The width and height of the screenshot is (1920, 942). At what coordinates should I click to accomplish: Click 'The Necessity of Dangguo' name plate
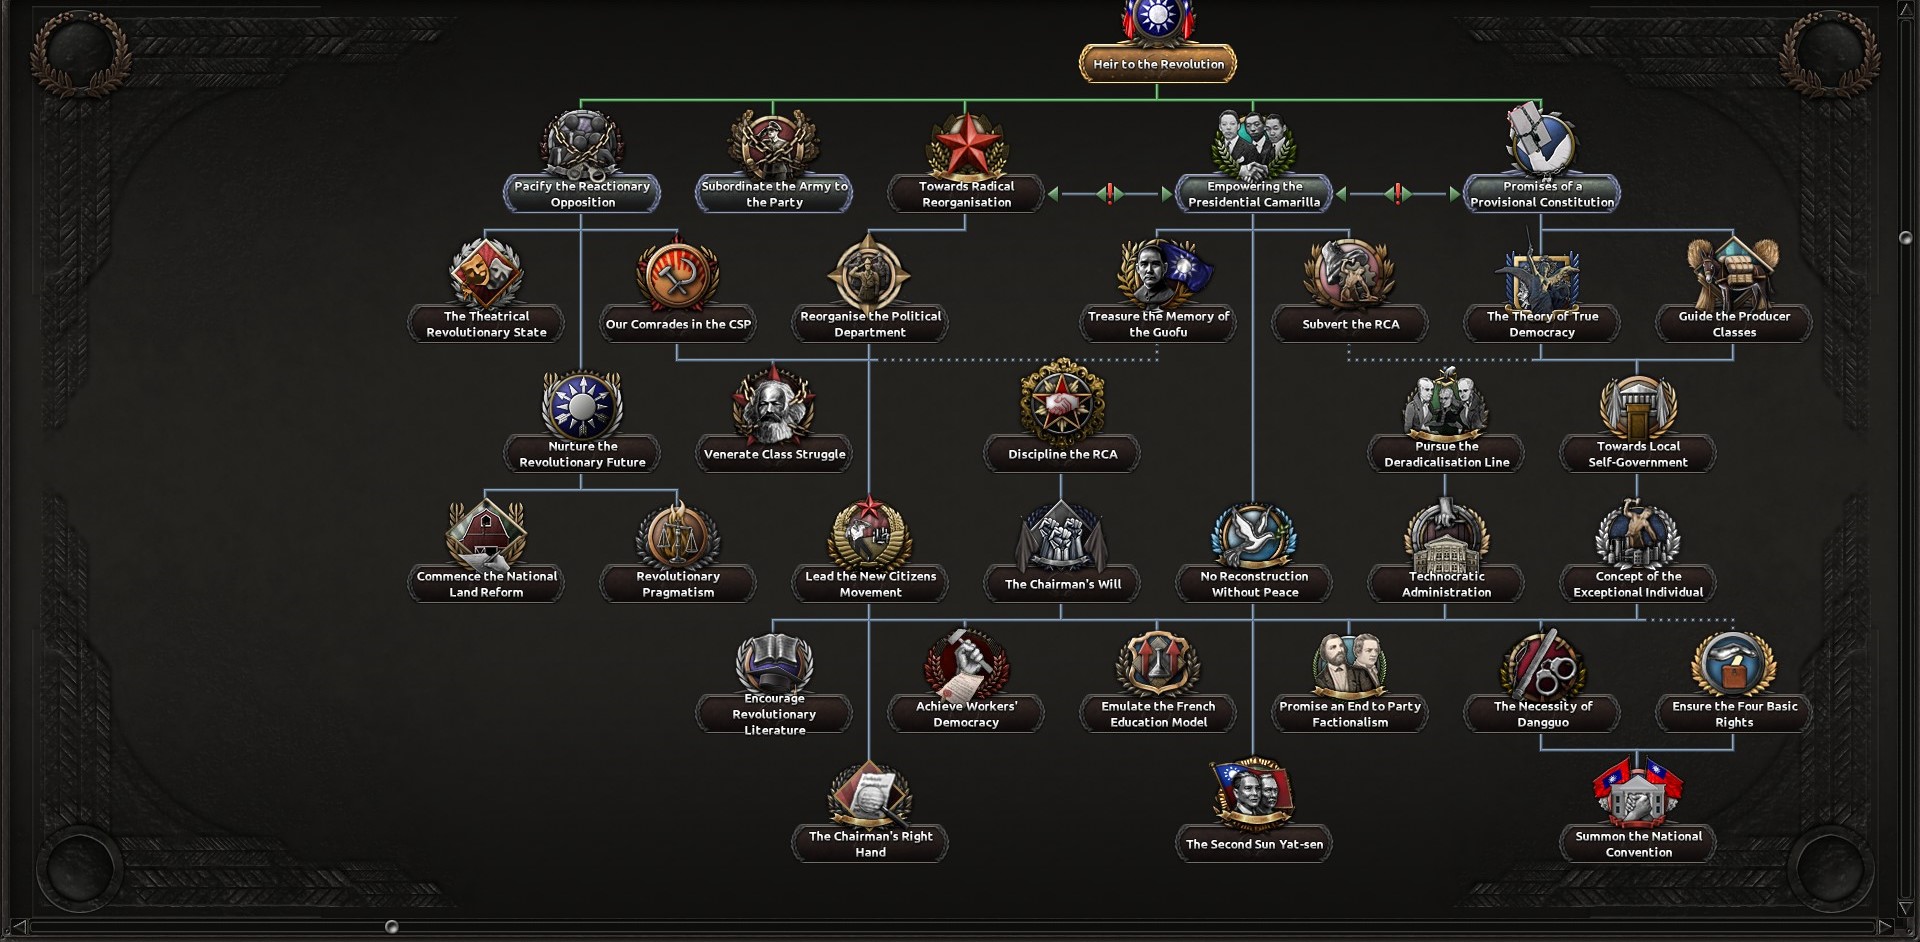click(x=1542, y=714)
